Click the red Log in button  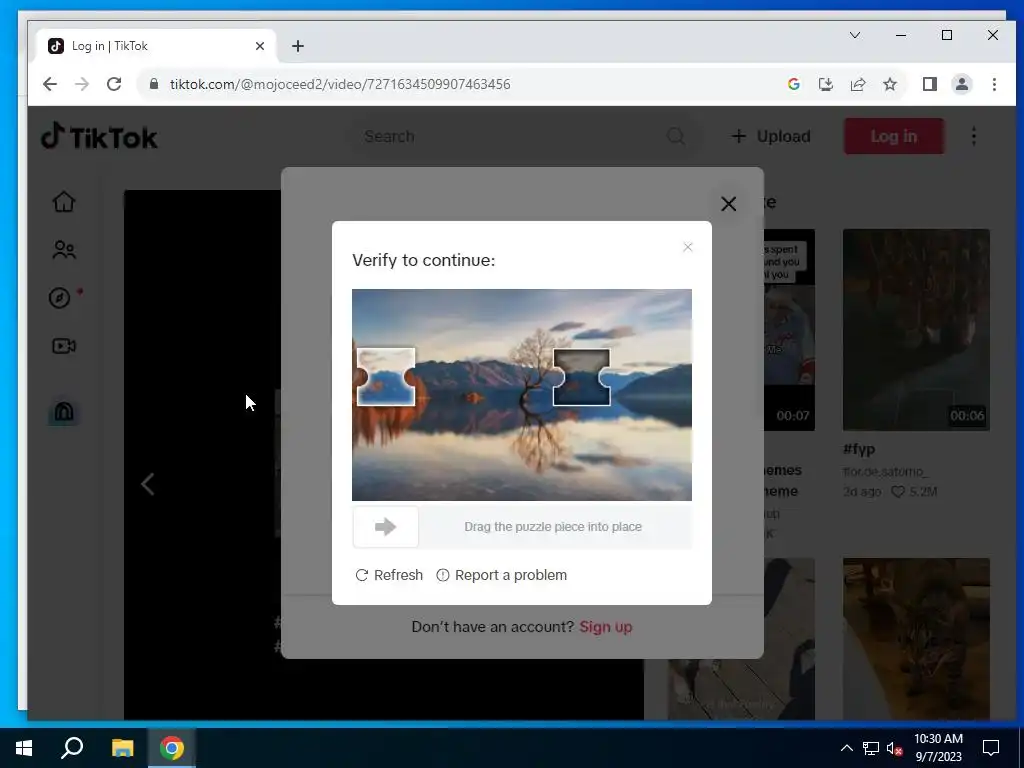point(893,136)
